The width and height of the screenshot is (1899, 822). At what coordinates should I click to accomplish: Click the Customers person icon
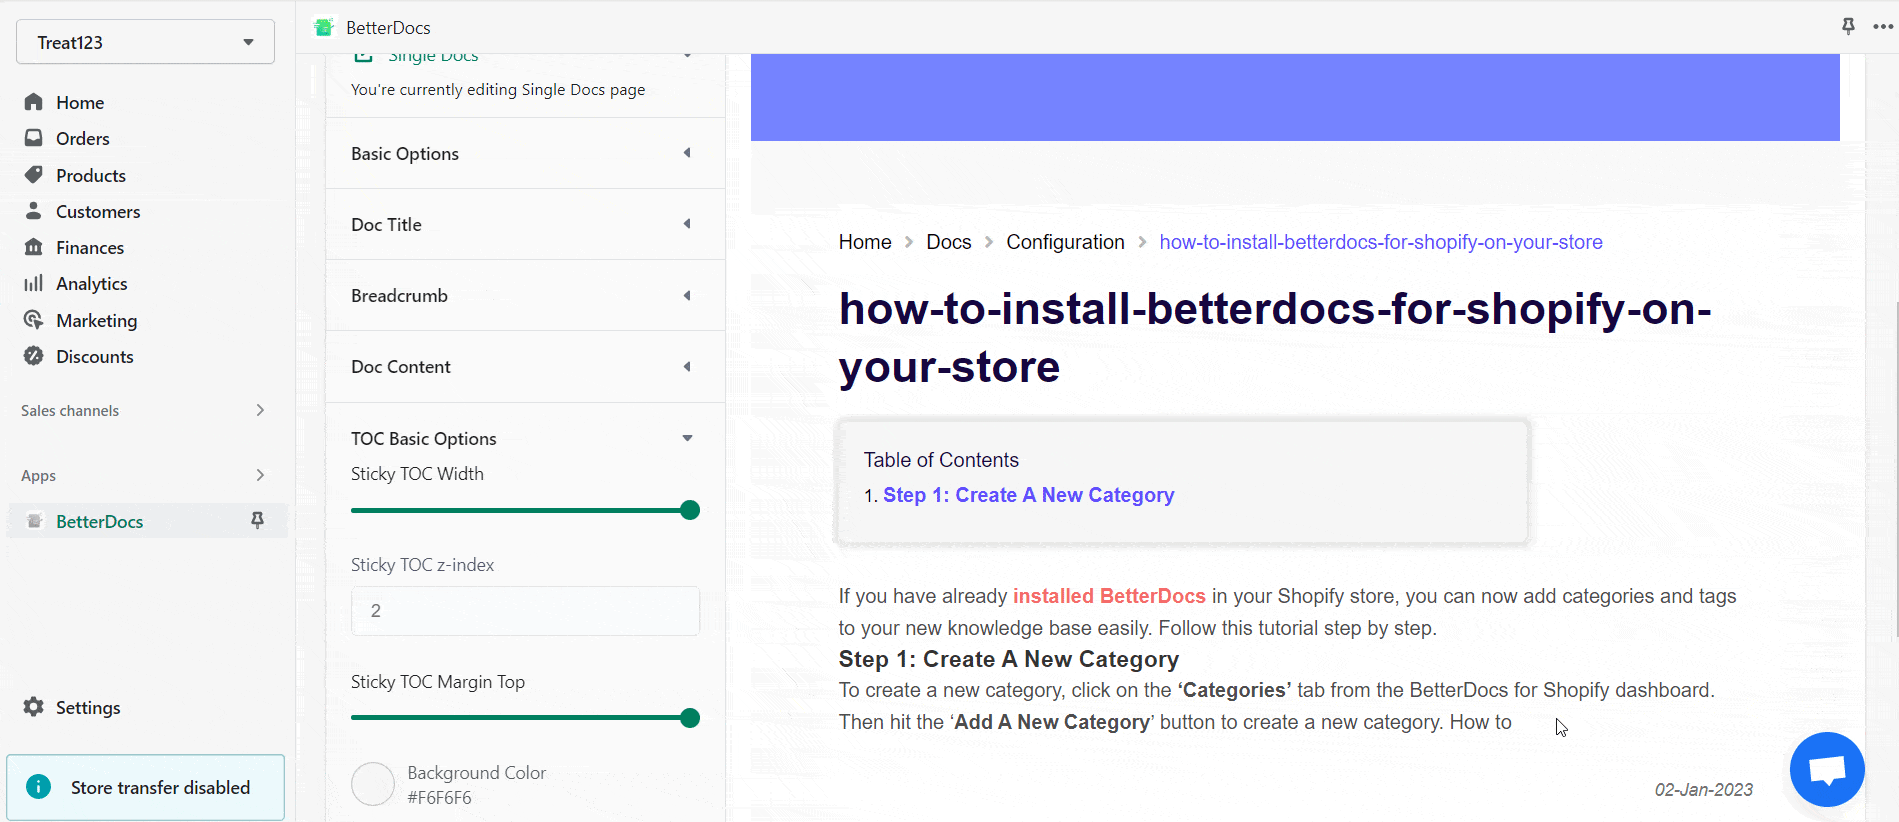[34, 211]
